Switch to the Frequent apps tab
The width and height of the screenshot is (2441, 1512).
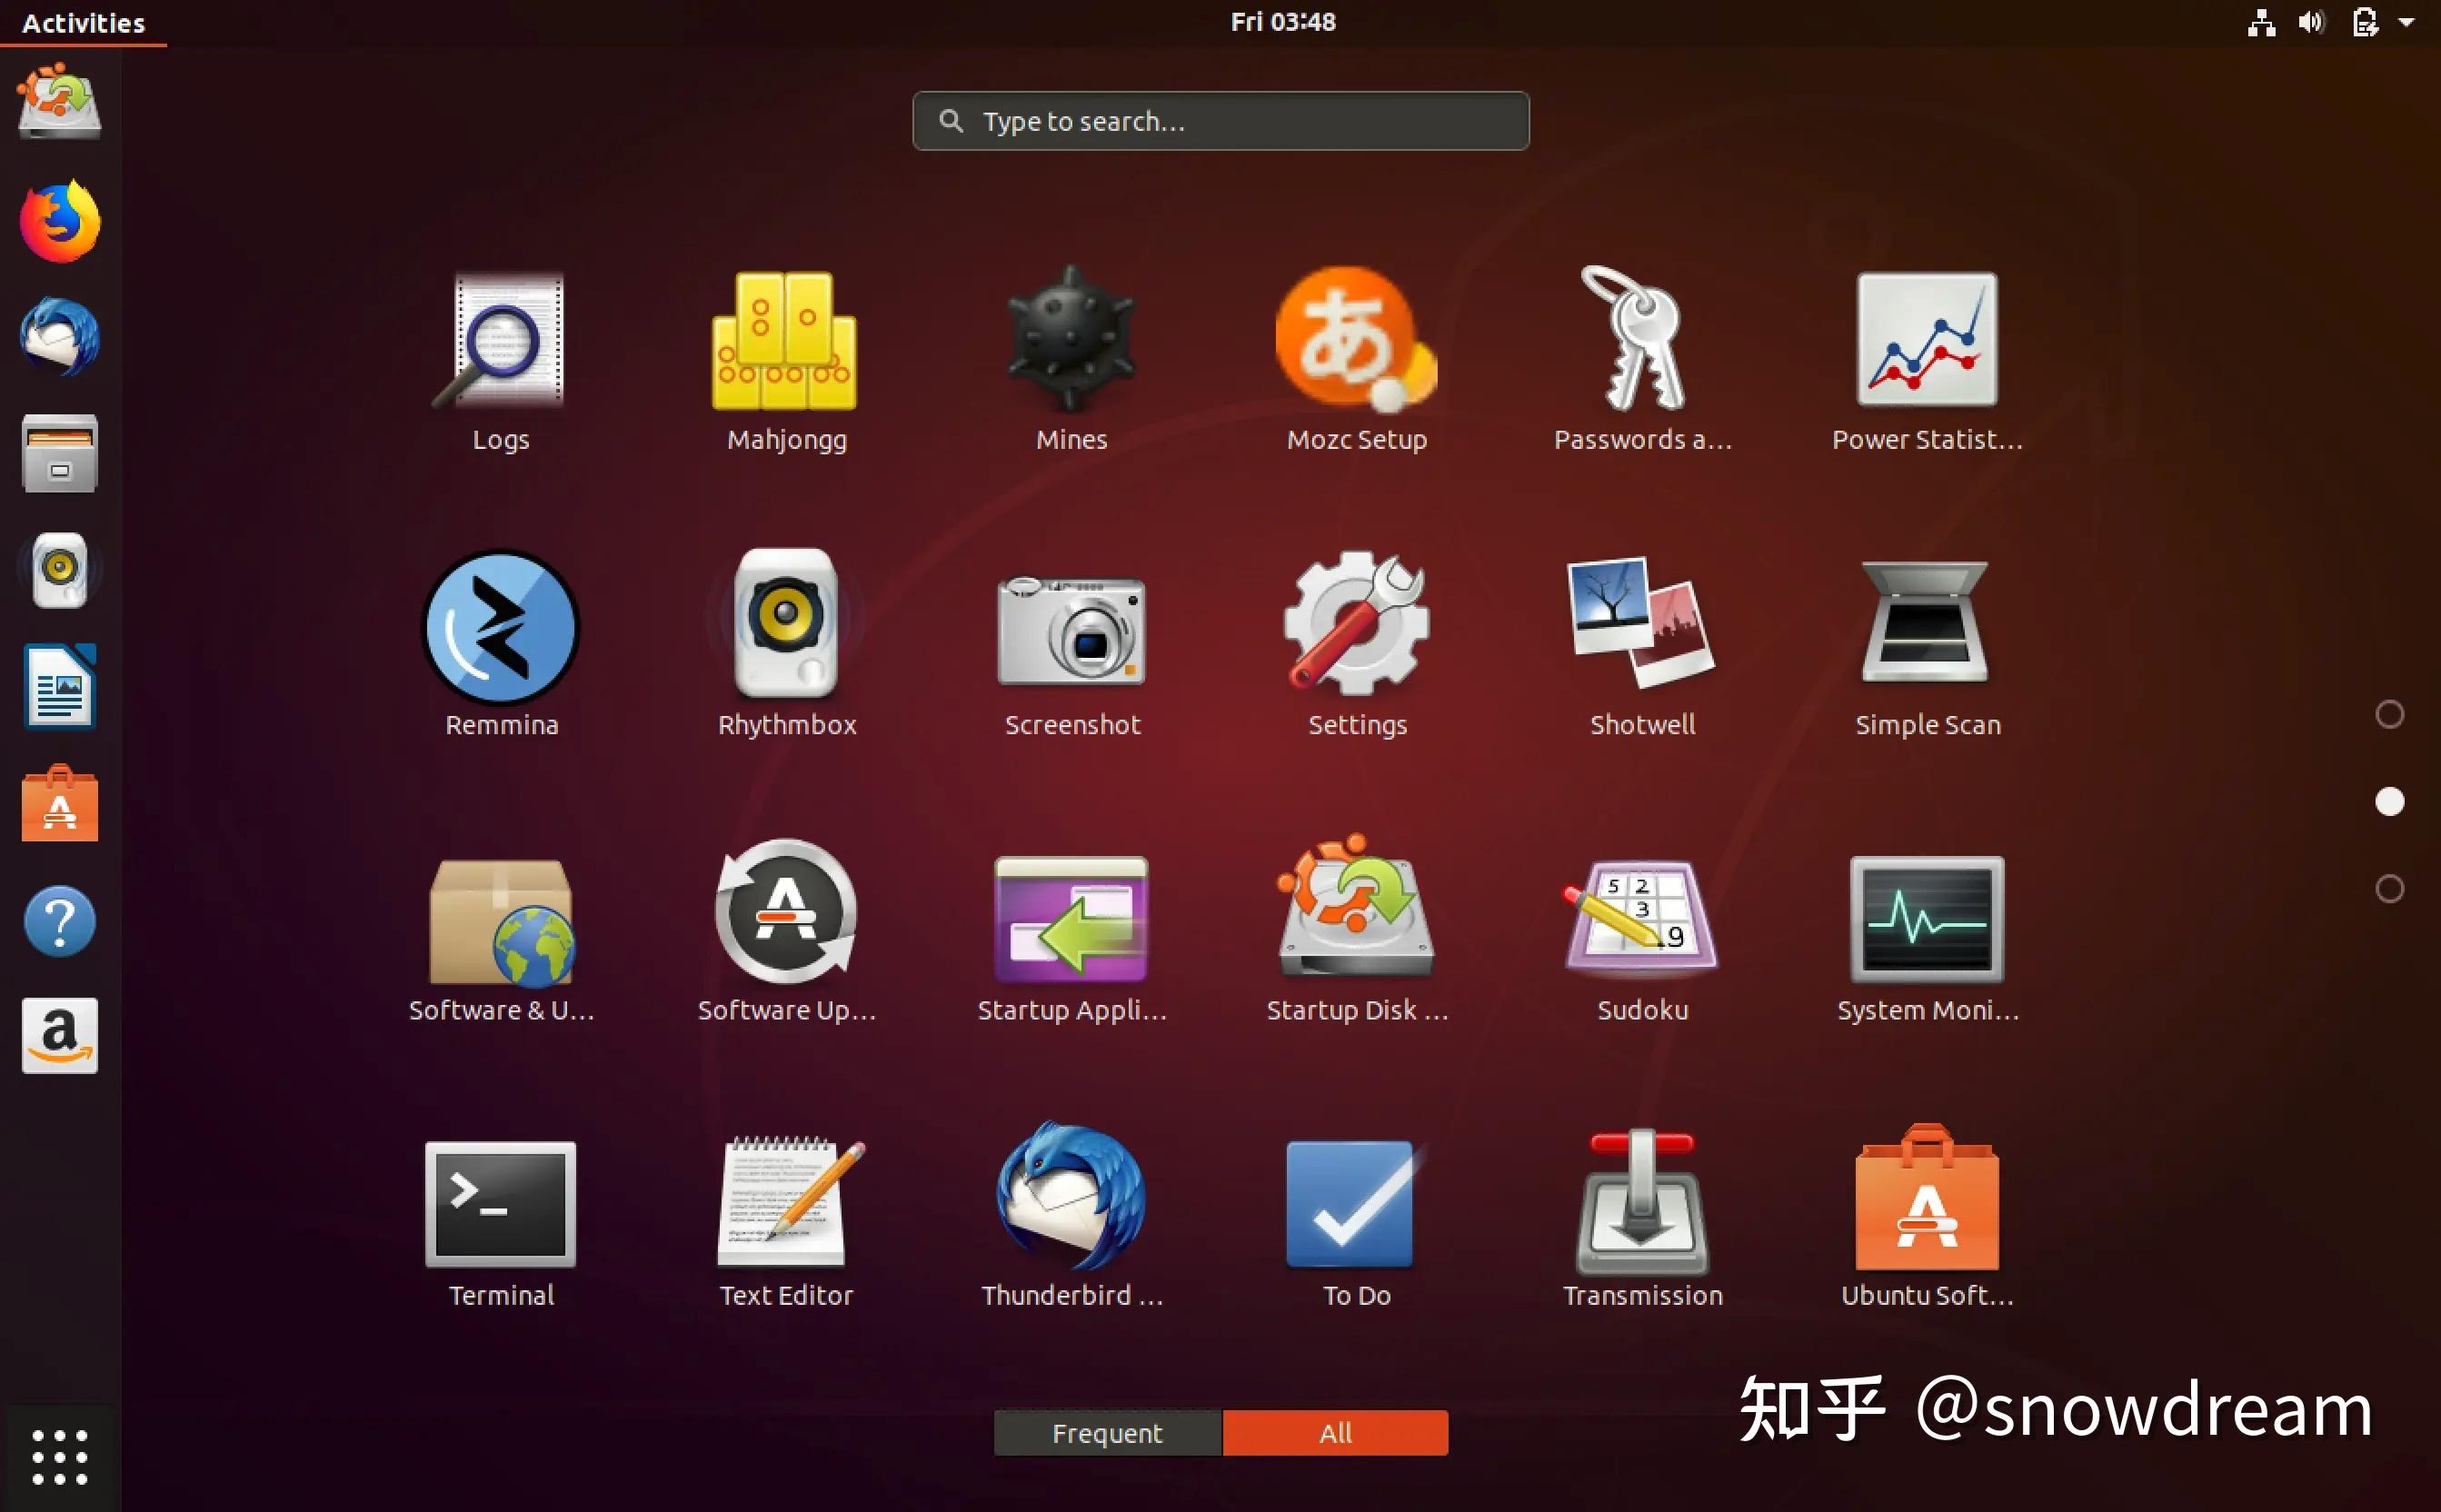pos(1107,1433)
